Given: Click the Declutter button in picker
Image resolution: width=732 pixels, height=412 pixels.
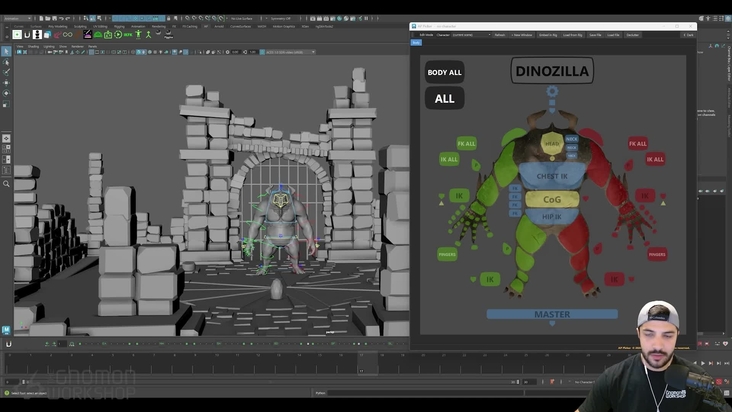Looking at the screenshot, I should [x=633, y=35].
